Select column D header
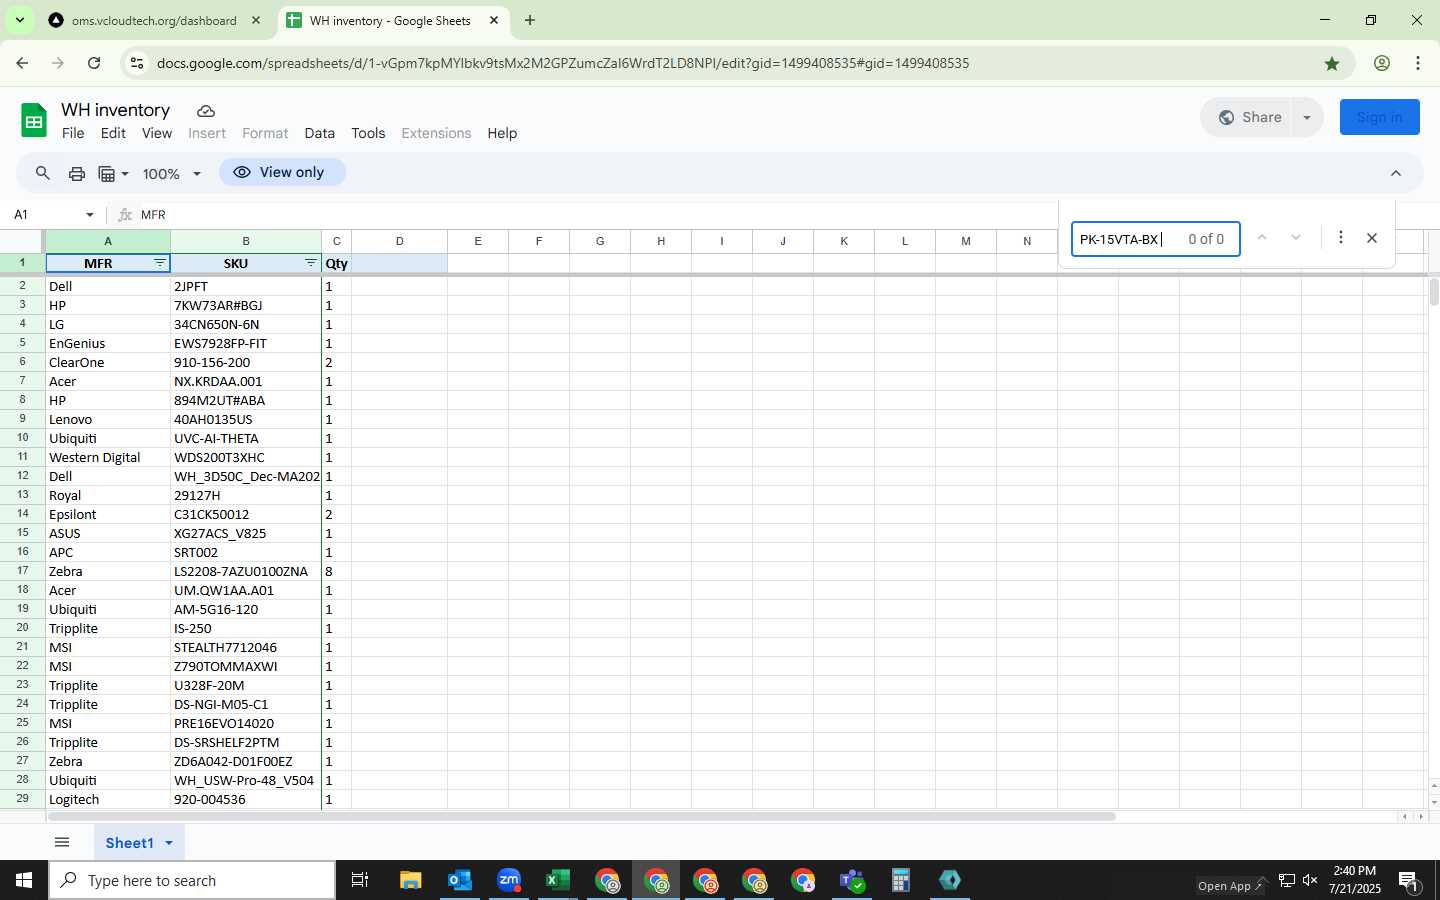The height and width of the screenshot is (900, 1440). click(x=399, y=241)
